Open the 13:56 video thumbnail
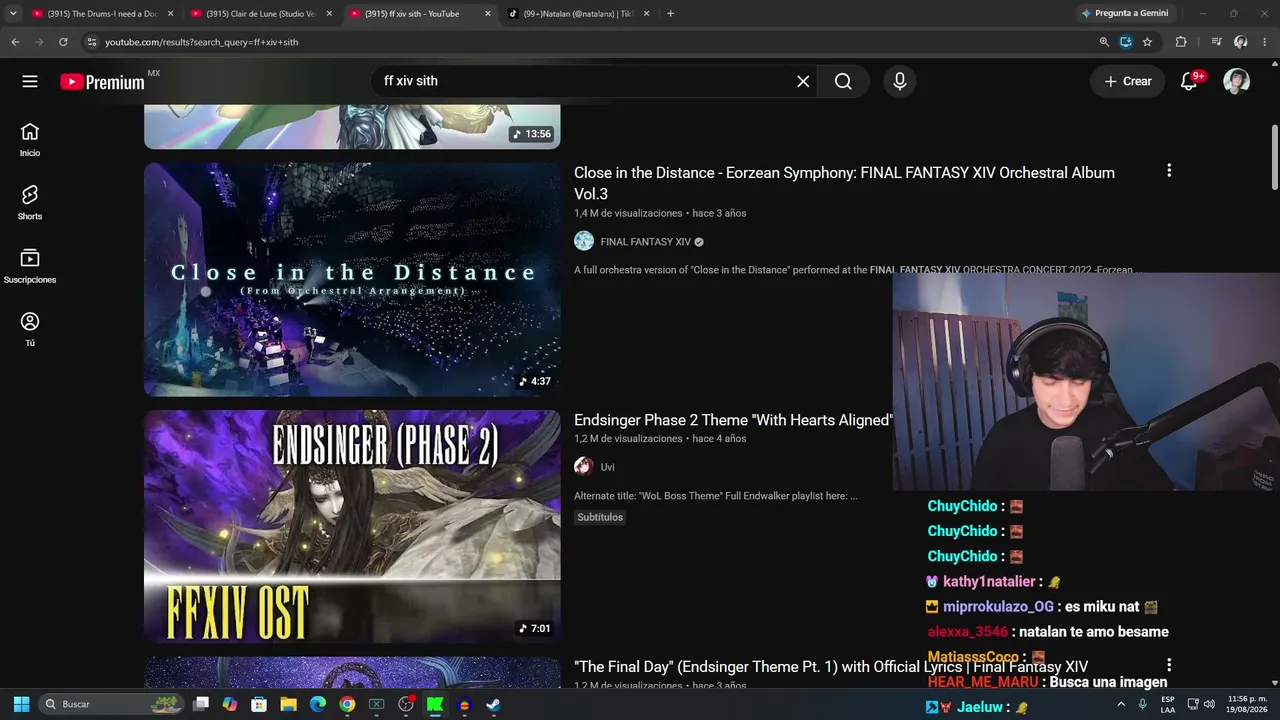The width and height of the screenshot is (1280, 720). [352, 127]
